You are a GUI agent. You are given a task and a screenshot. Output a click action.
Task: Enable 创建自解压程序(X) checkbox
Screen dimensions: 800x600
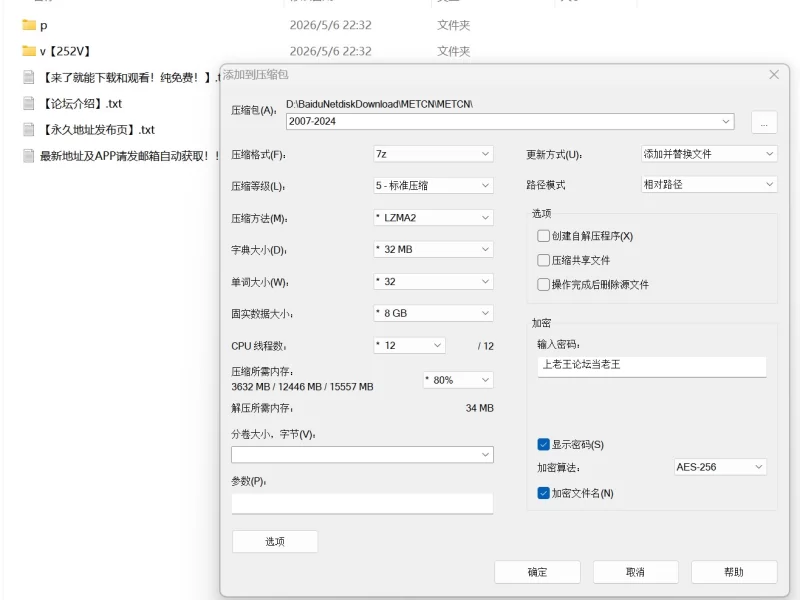click(543, 236)
